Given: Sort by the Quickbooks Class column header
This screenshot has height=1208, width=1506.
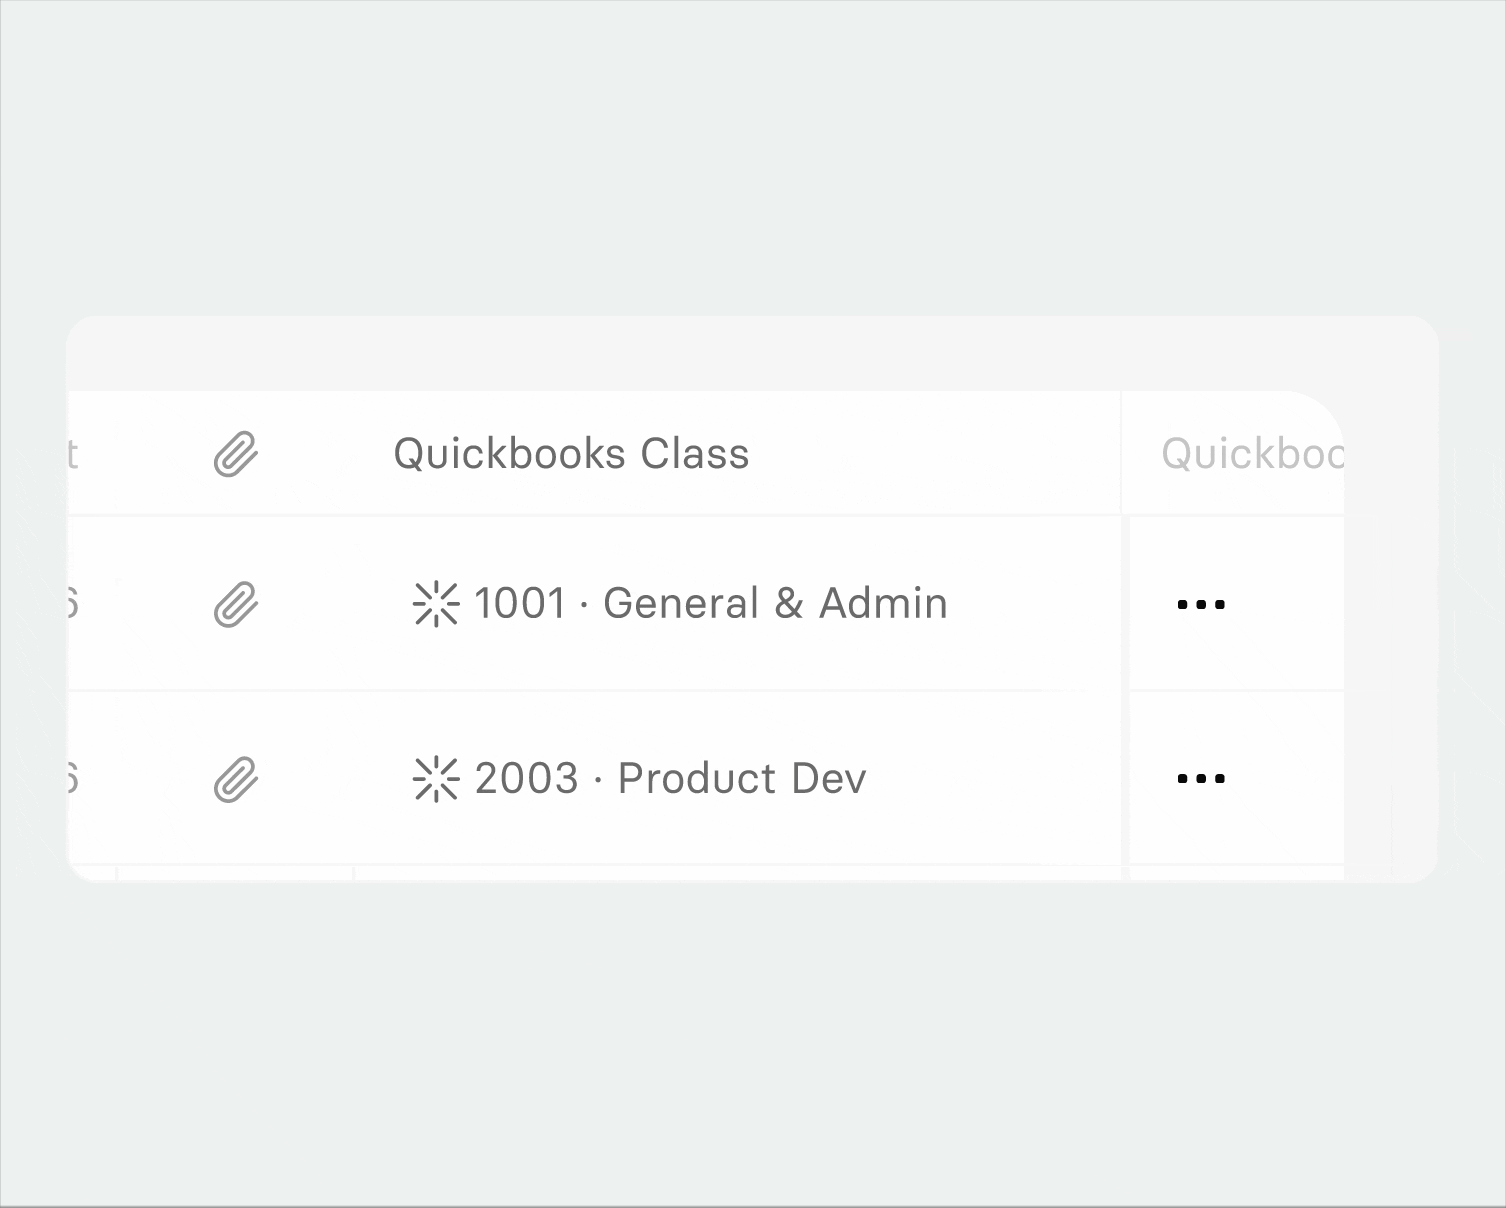Looking at the screenshot, I should tap(571, 454).
